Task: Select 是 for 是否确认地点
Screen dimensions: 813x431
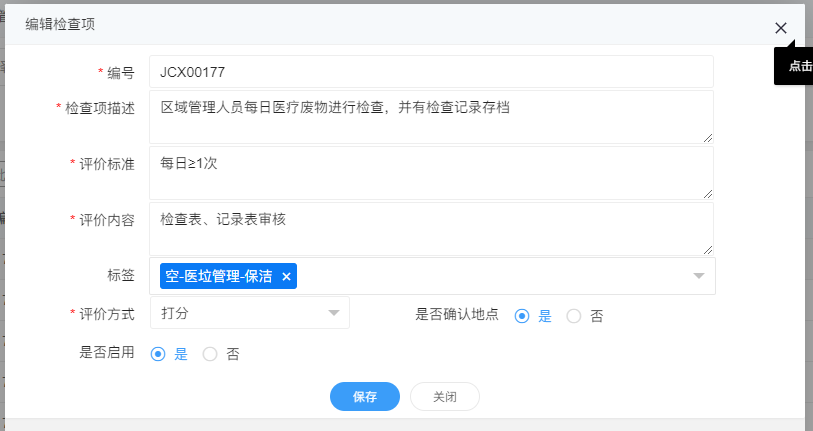Action: (522, 316)
